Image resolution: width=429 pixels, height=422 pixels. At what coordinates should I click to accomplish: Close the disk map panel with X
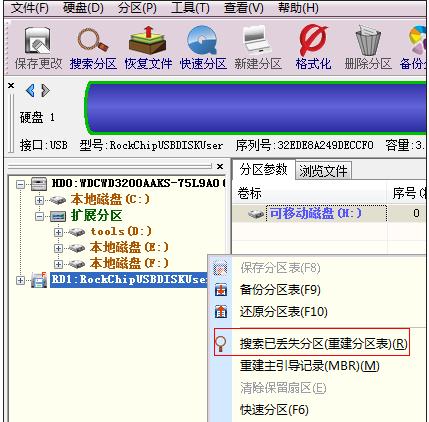11,86
